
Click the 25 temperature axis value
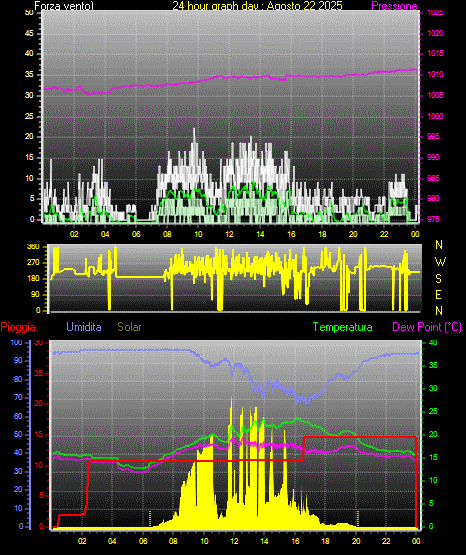click(x=433, y=411)
